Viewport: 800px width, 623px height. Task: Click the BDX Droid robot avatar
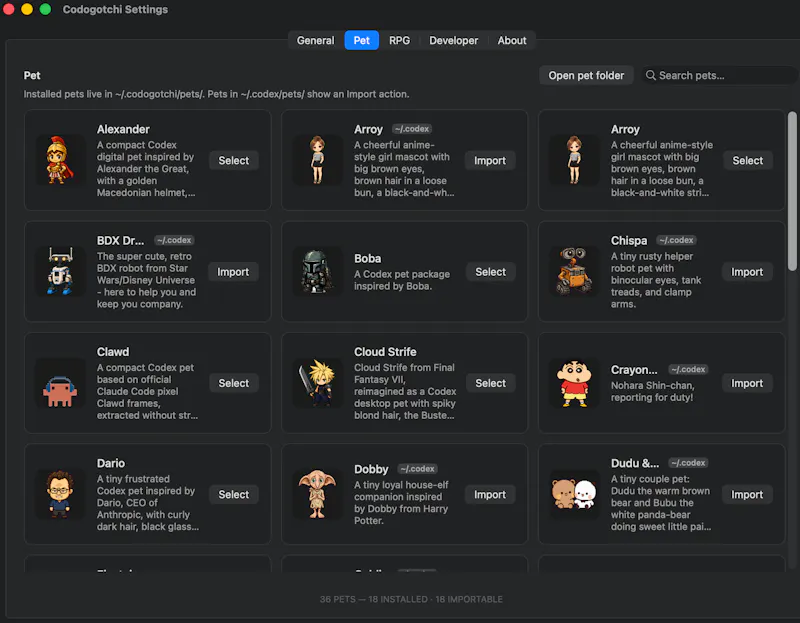tap(60, 271)
